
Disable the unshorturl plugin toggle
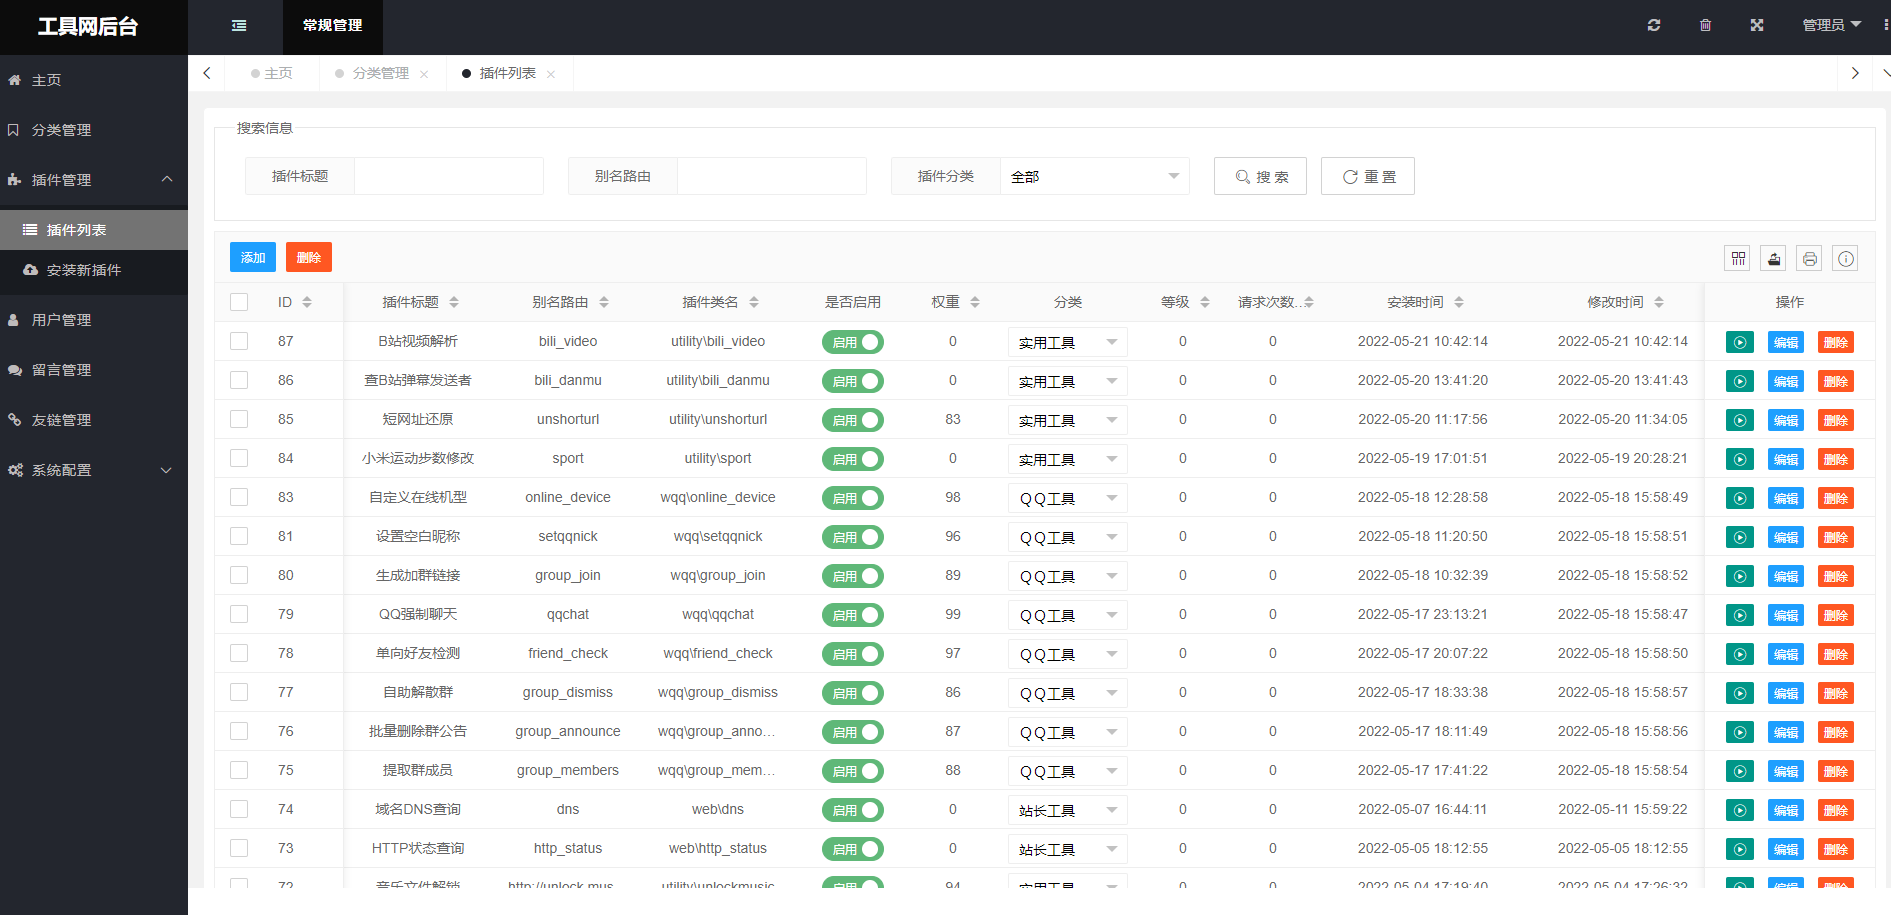852,420
